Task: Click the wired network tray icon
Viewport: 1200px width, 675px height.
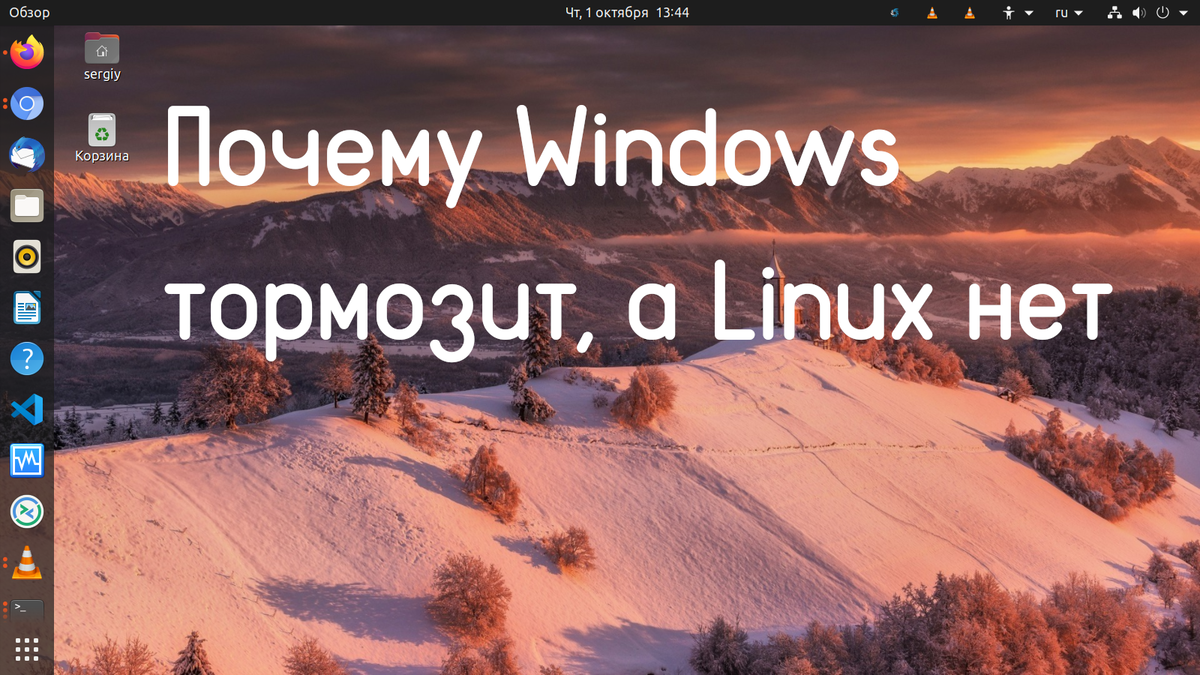Action: (x=1115, y=13)
